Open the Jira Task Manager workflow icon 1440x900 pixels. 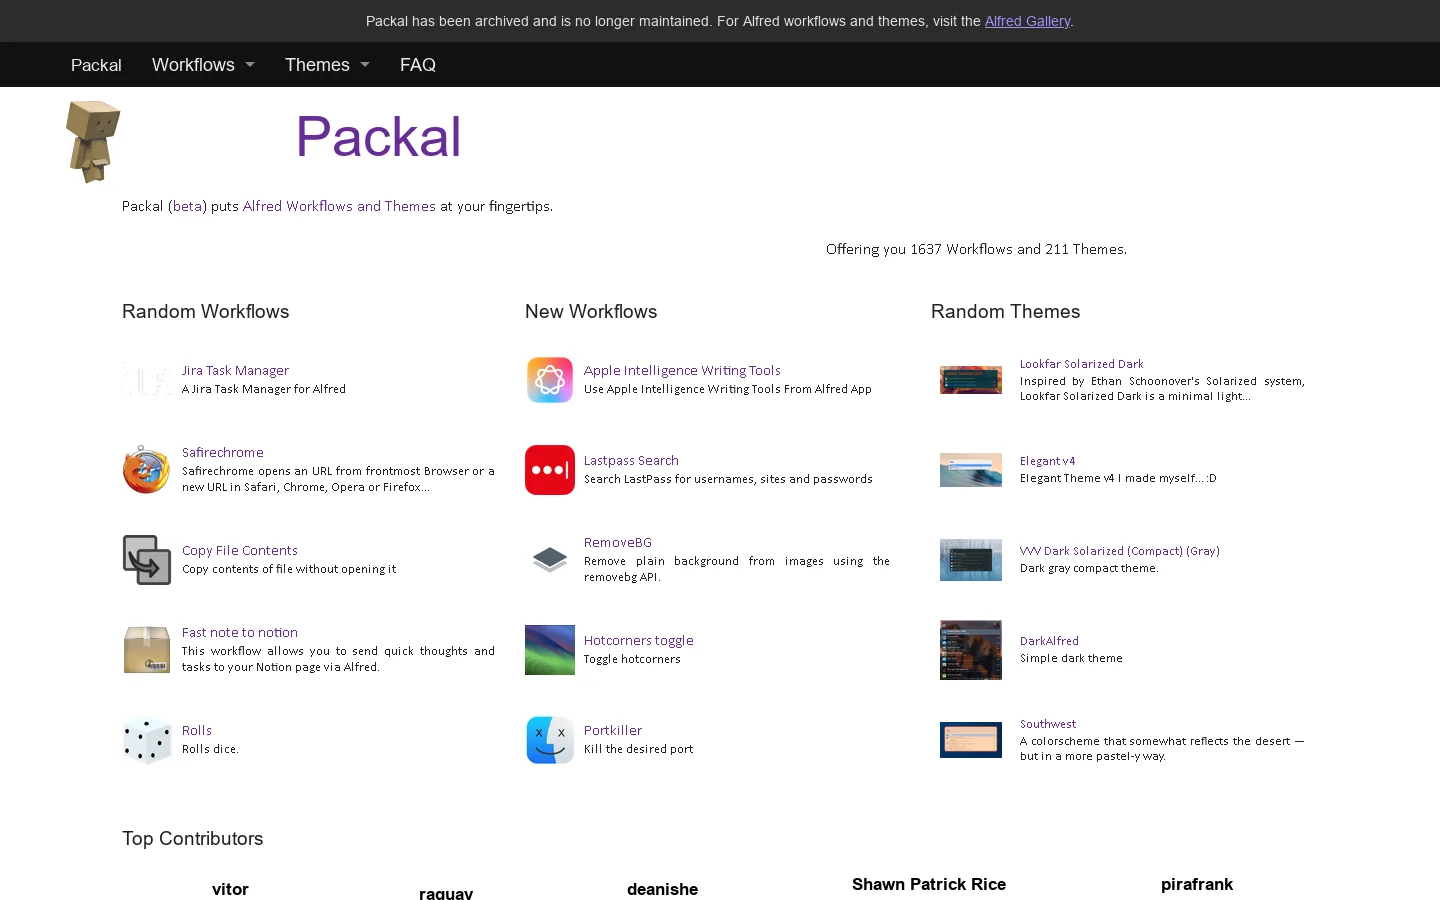[147, 380]
